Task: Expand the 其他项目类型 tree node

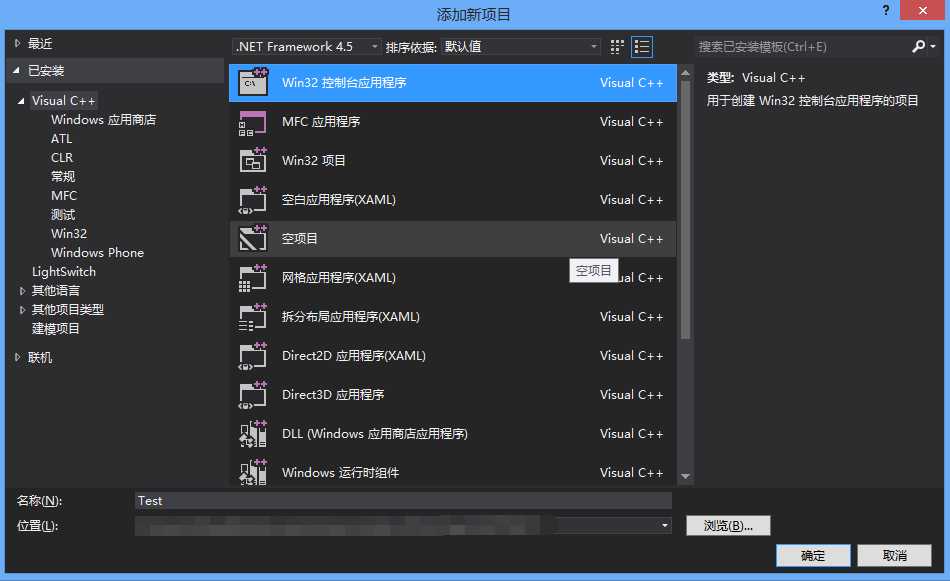Action: tap(22, 310)
